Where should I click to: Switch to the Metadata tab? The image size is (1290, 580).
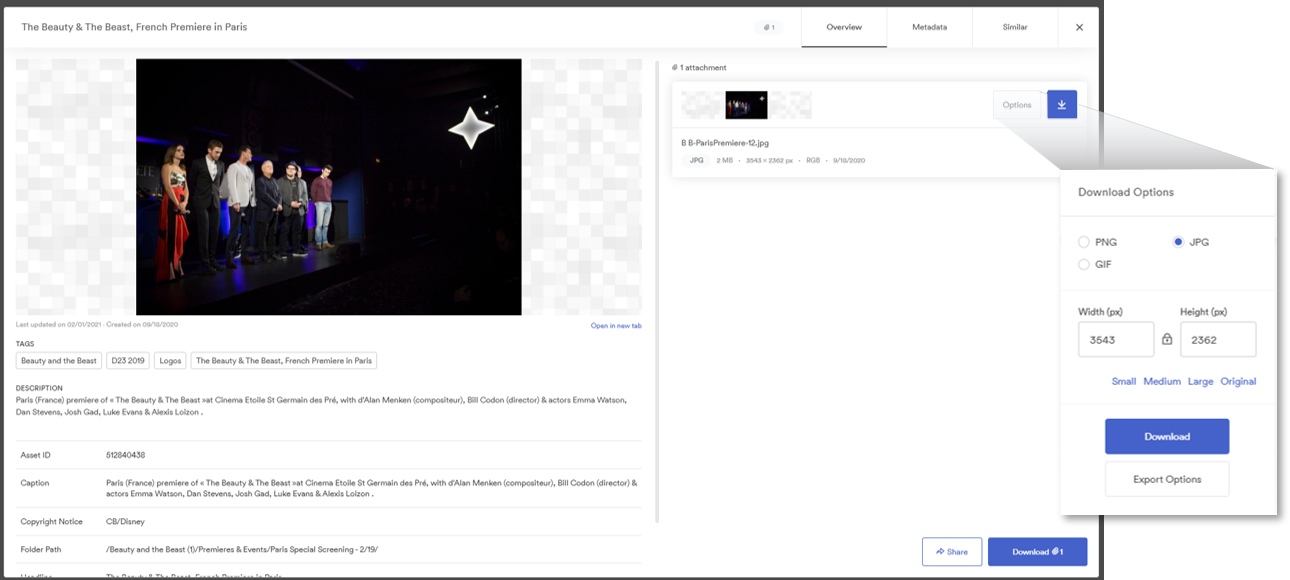pyautogui.click(x=929, y=27)
